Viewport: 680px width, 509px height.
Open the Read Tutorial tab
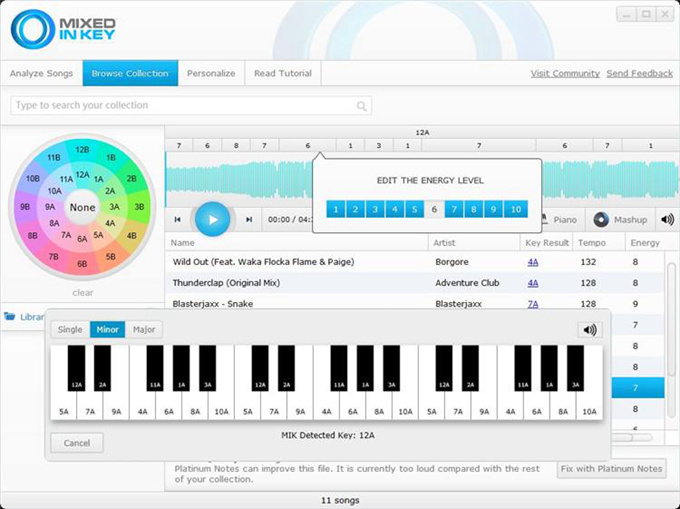[283, 73]
